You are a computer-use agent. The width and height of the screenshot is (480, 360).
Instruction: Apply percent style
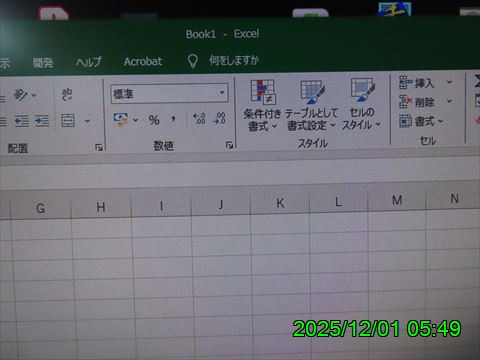[x=154, y=120]
